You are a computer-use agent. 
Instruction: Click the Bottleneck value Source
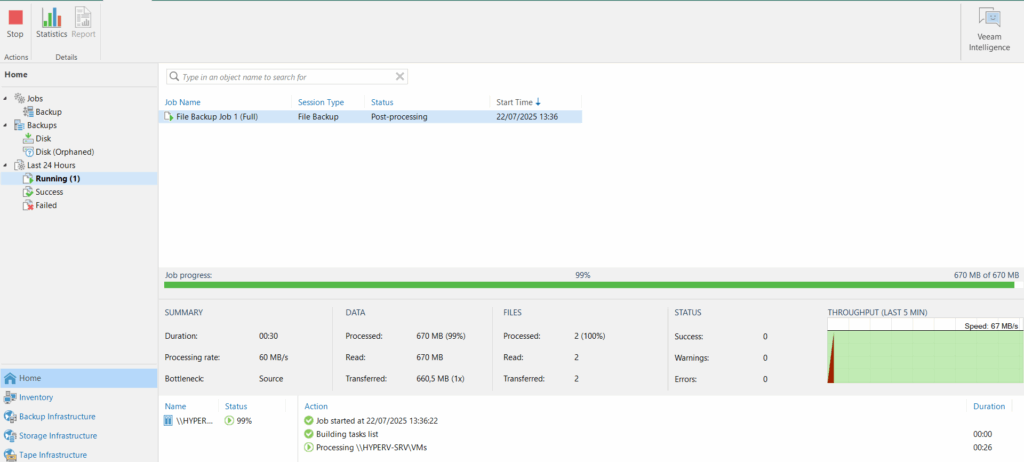(x=271, y=378)
